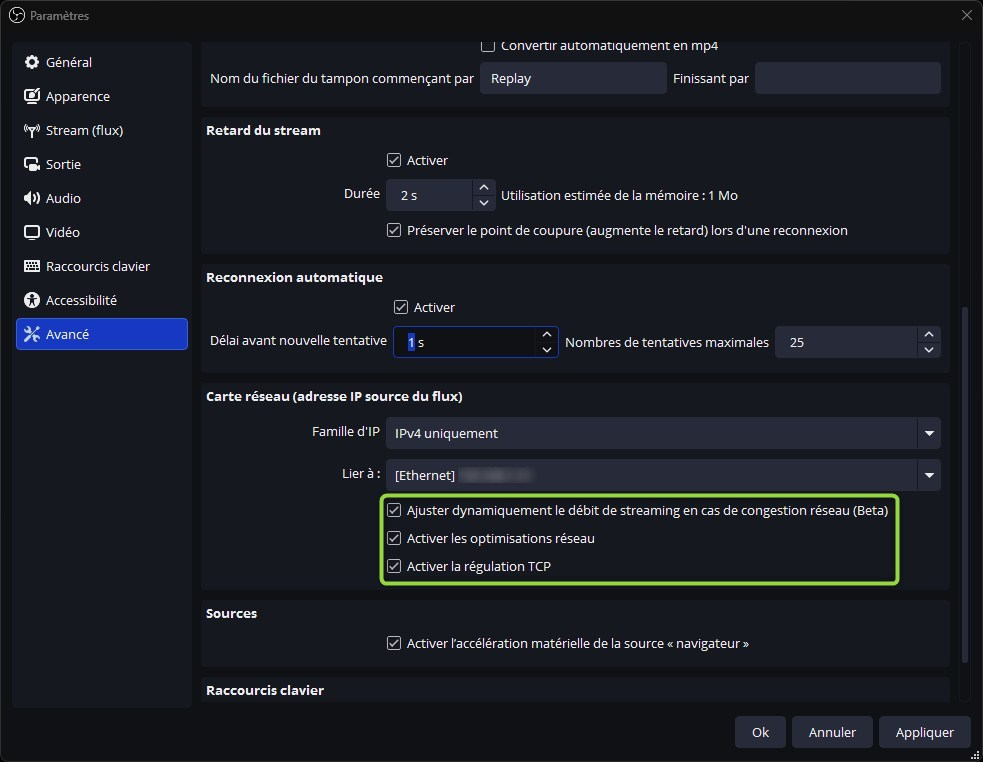
Task: Click the Apparence sidebar icon
Action: (31, 97)
